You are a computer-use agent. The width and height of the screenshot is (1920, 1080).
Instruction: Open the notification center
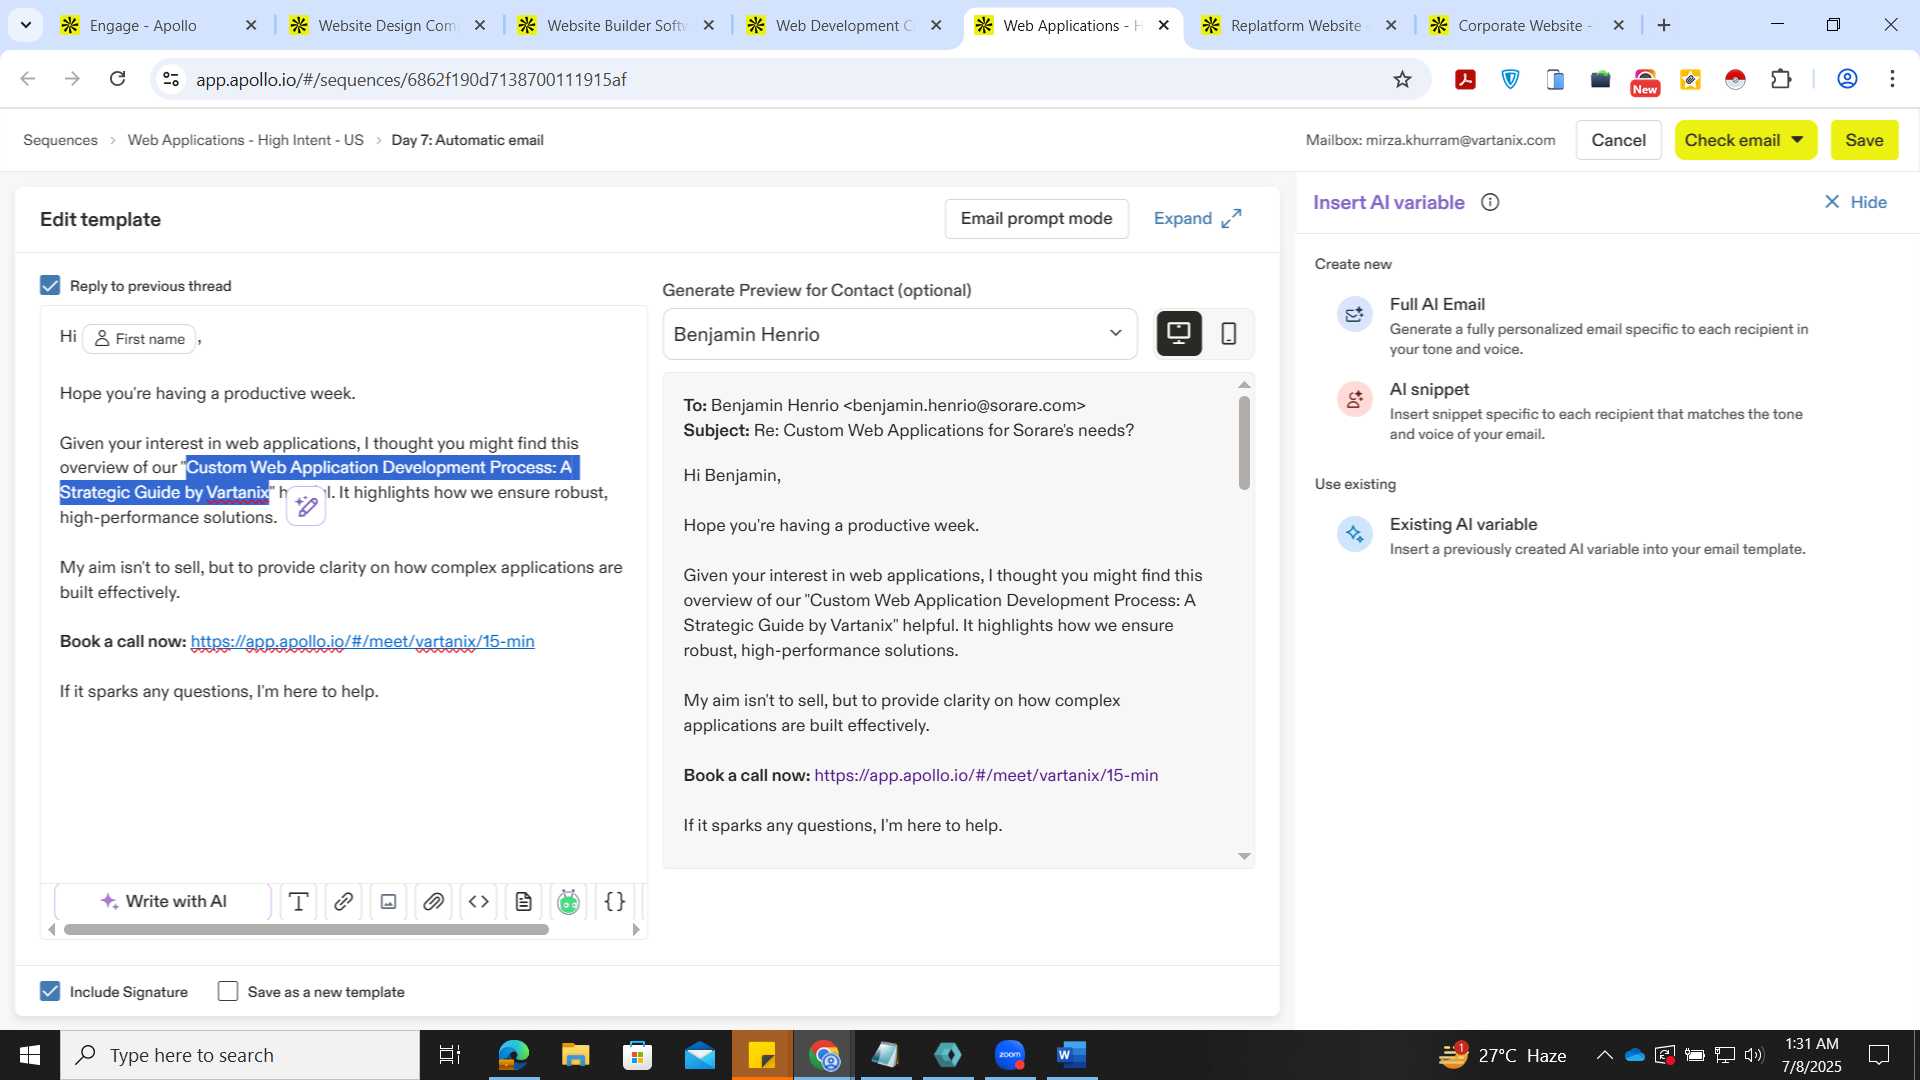pyautogui.click(x=1879, y=1055)
